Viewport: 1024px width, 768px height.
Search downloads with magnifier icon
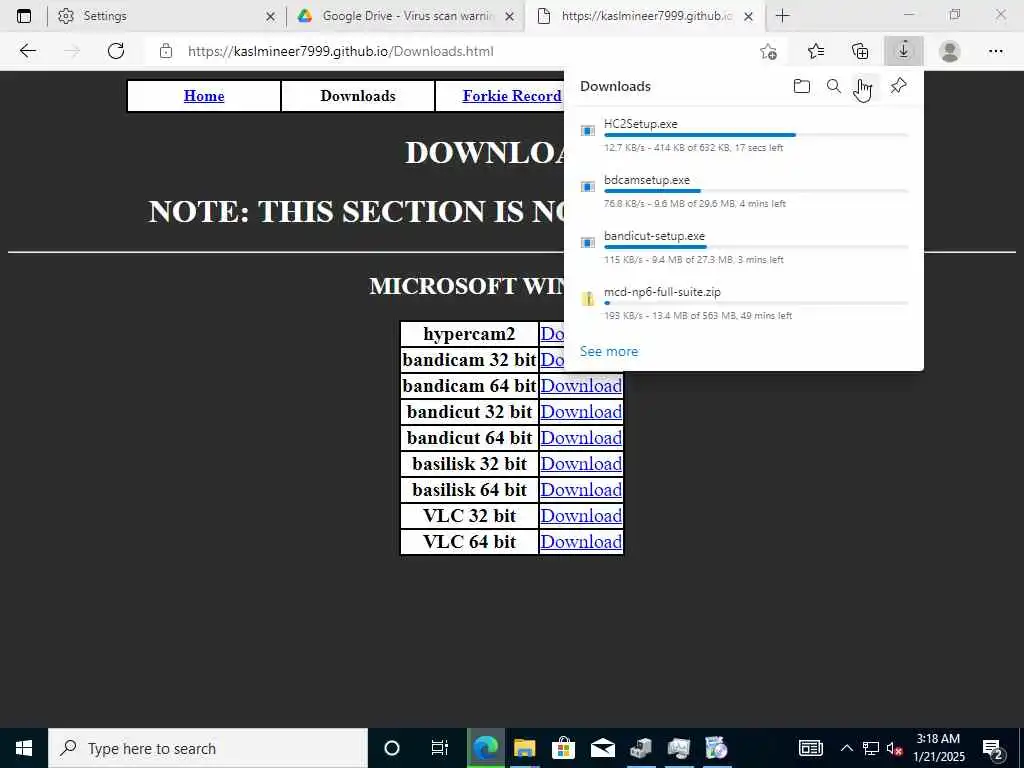833,86
